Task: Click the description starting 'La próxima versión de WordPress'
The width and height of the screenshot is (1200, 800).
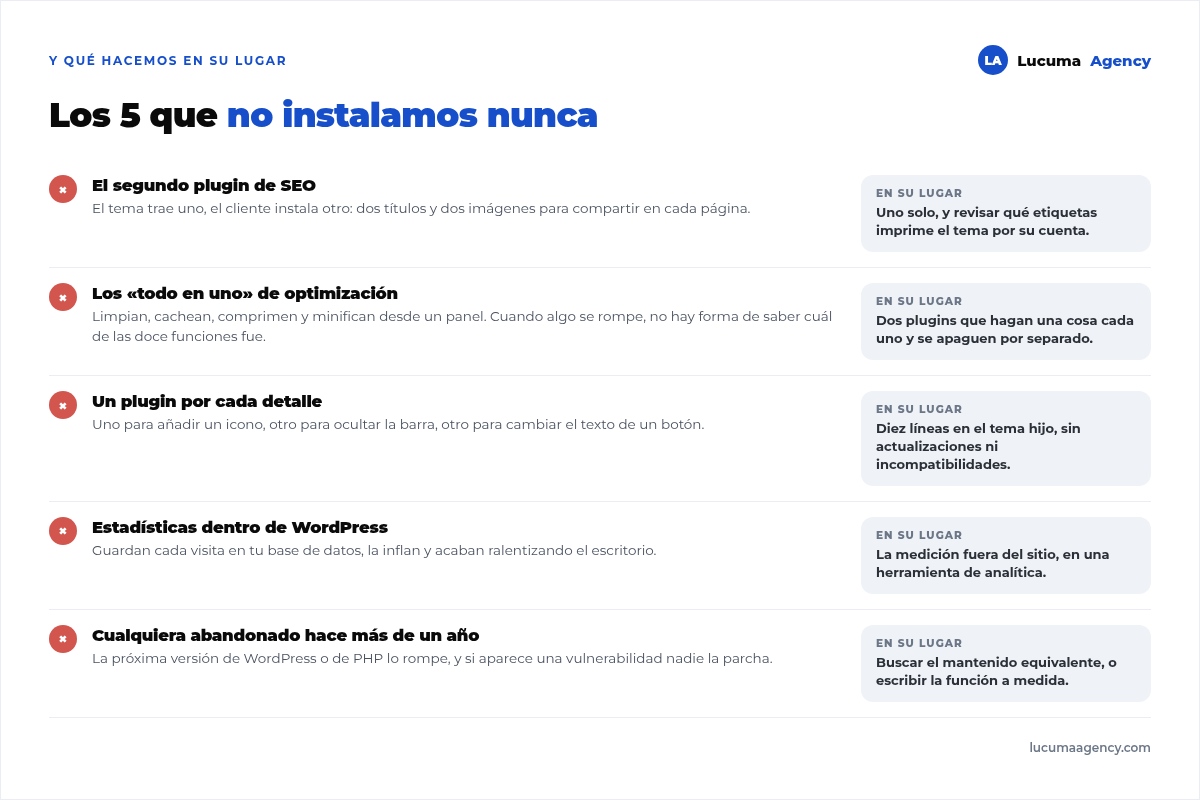Action: point(432,659)
